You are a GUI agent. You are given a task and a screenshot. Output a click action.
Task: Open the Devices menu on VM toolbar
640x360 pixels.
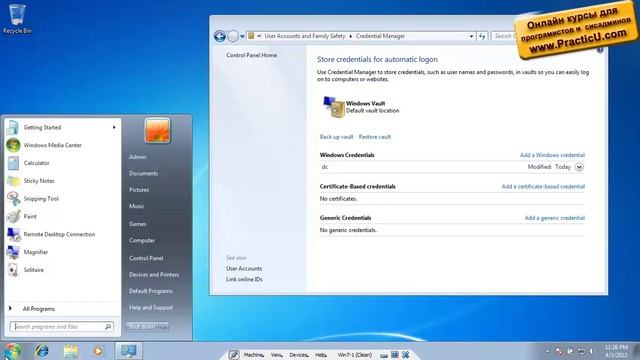299,355
